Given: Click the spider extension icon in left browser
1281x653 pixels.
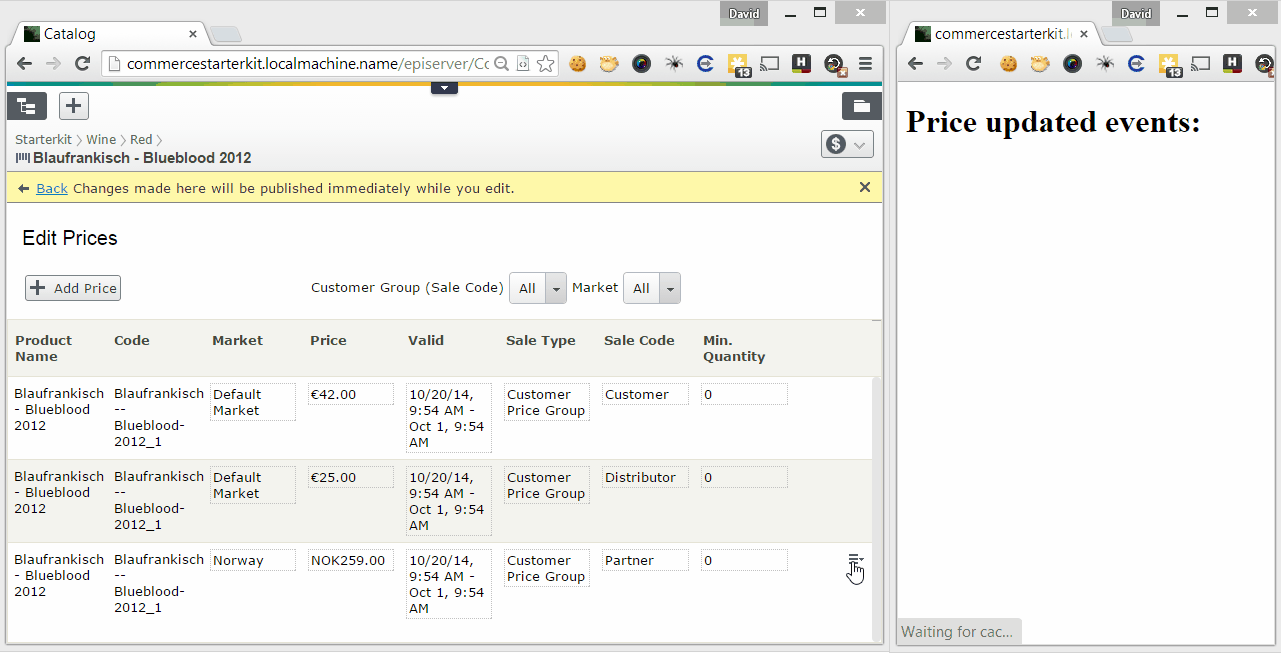Looking at the screenshot, I should (674, 64).
